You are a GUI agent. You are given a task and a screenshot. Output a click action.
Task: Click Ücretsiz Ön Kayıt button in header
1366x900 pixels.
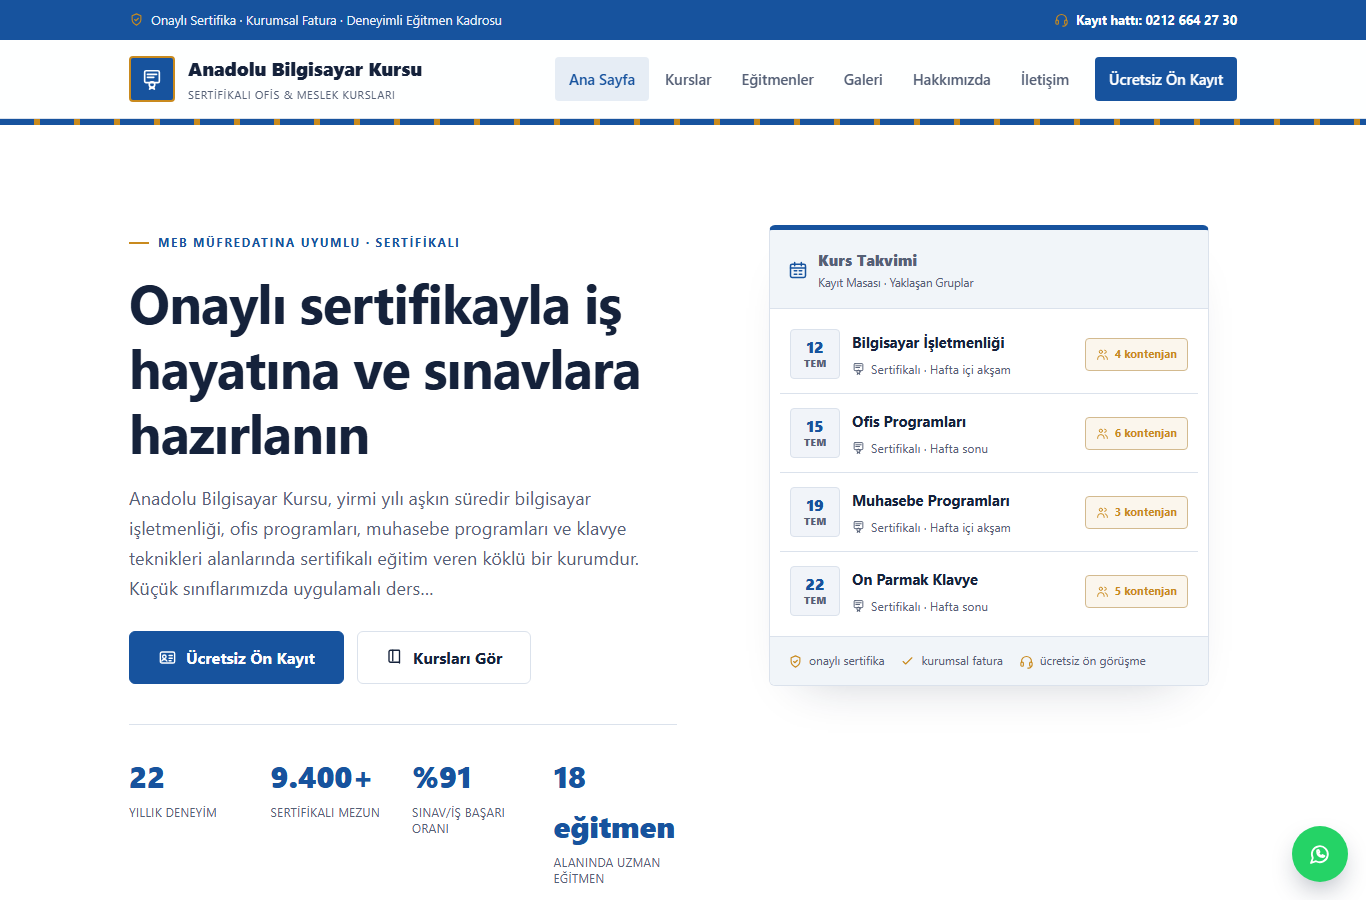pos(1166,79)
